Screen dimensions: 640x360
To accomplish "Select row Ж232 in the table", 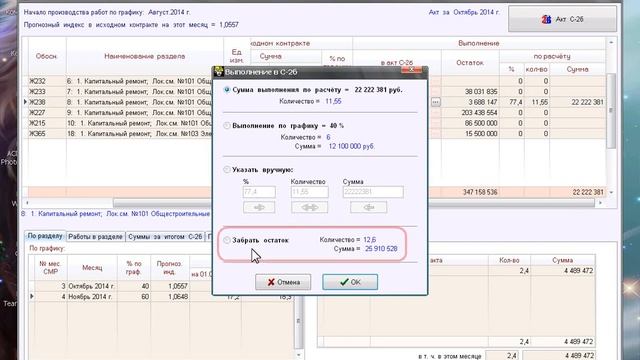I will (x=120, y=81).
